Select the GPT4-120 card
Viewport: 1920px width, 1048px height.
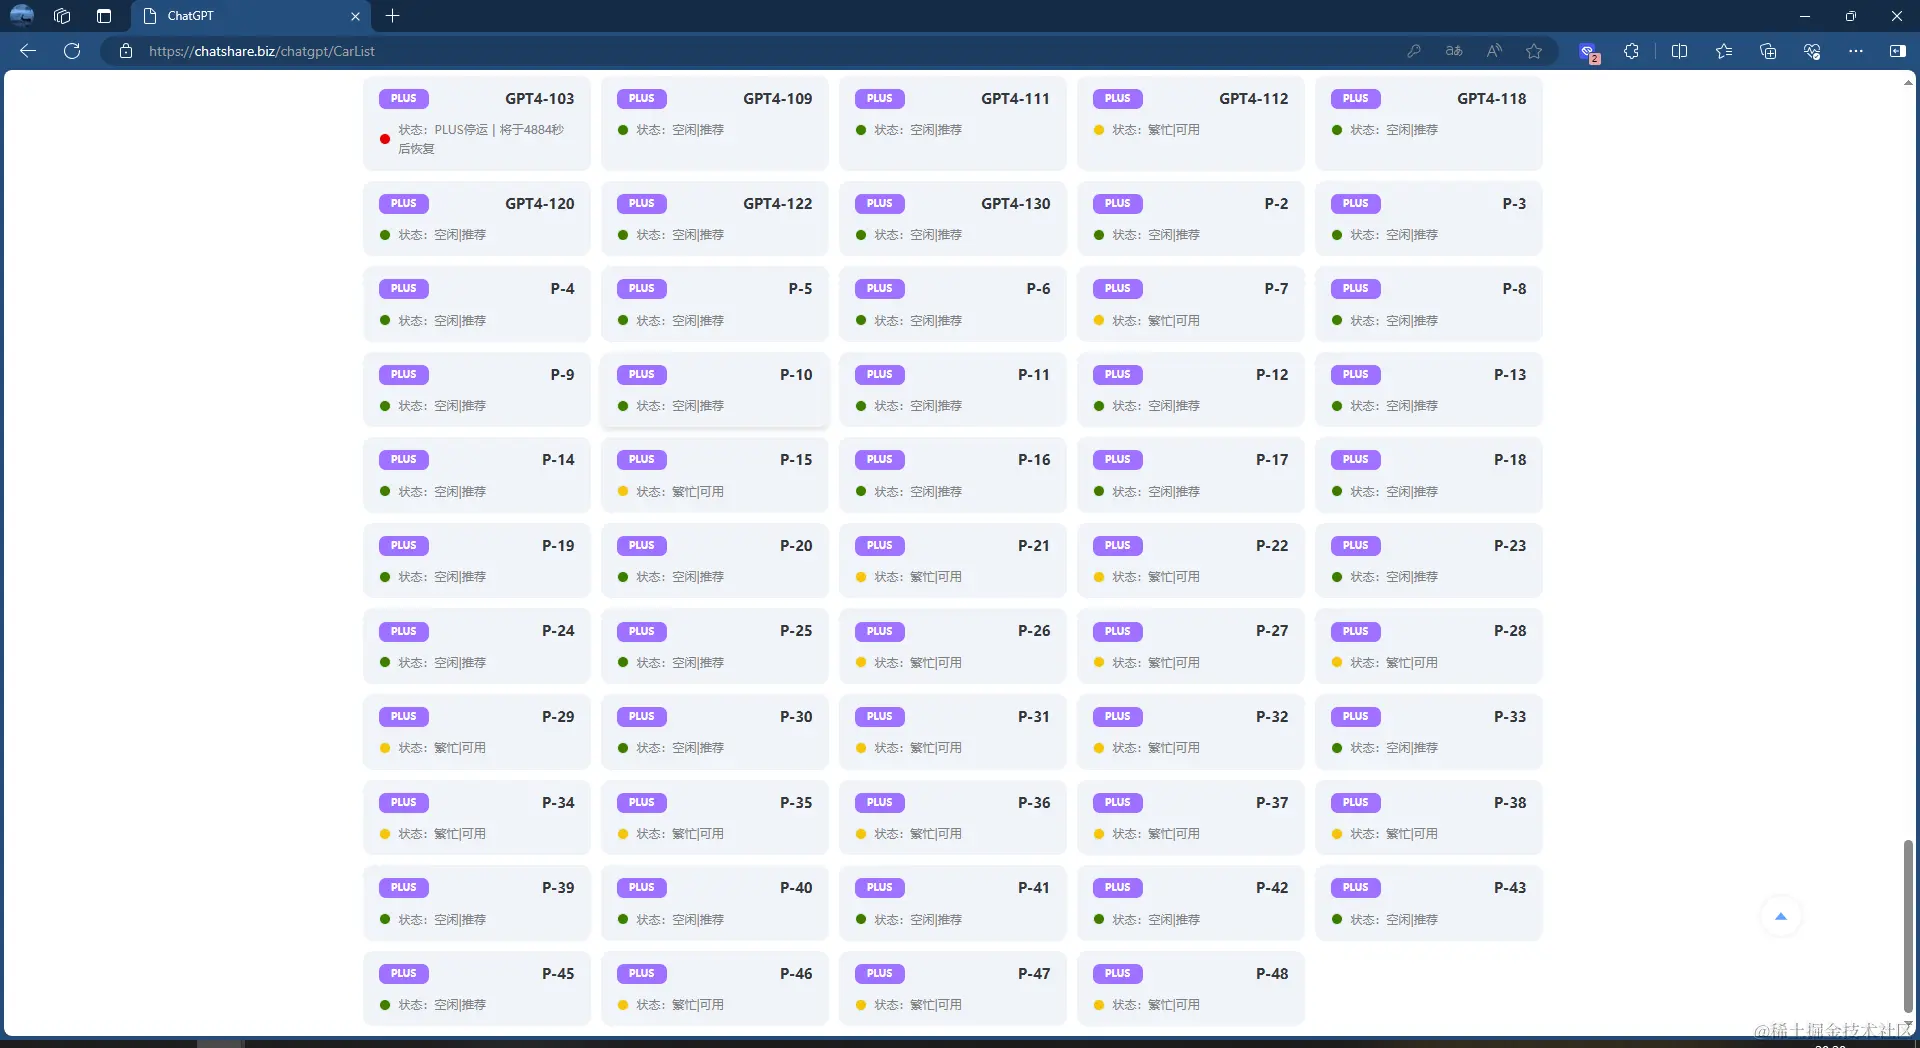(477, 218)
